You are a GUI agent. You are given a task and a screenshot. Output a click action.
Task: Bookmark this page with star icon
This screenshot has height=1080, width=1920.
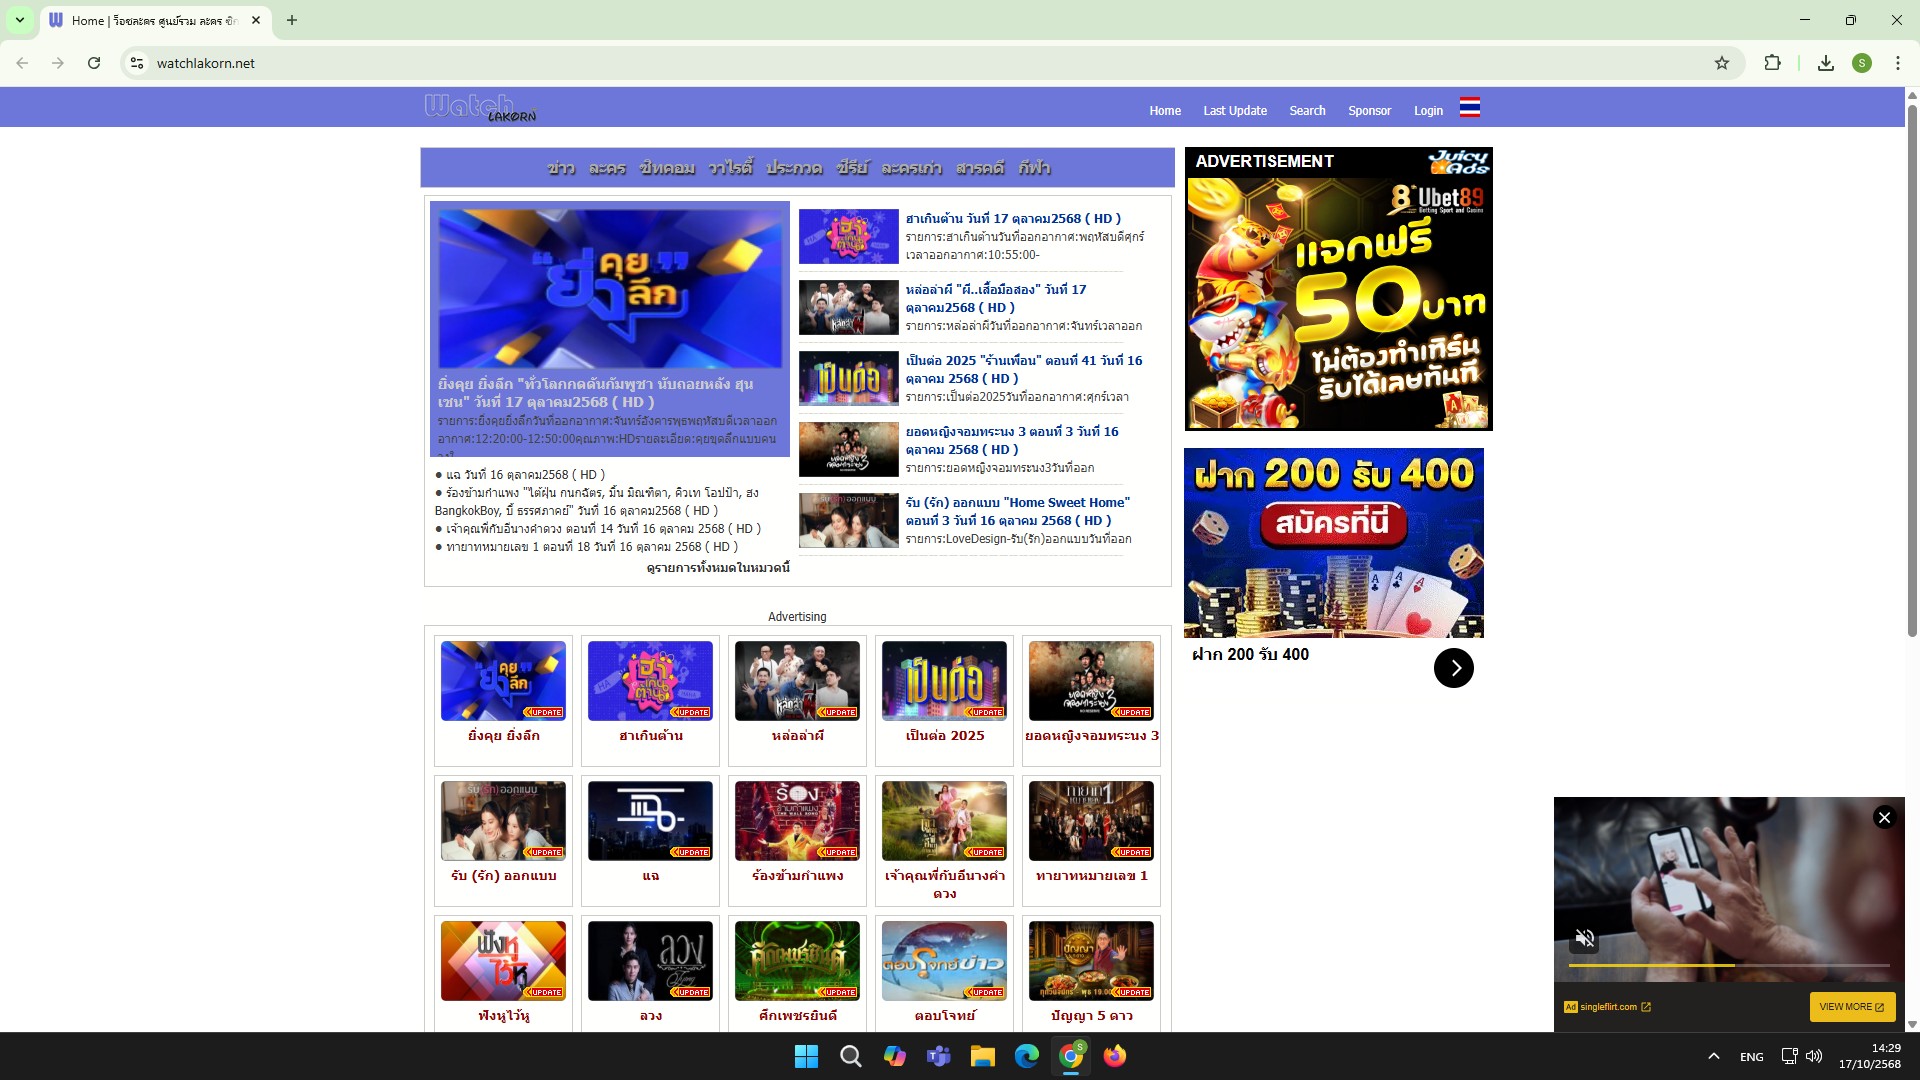click(1721, 63)
